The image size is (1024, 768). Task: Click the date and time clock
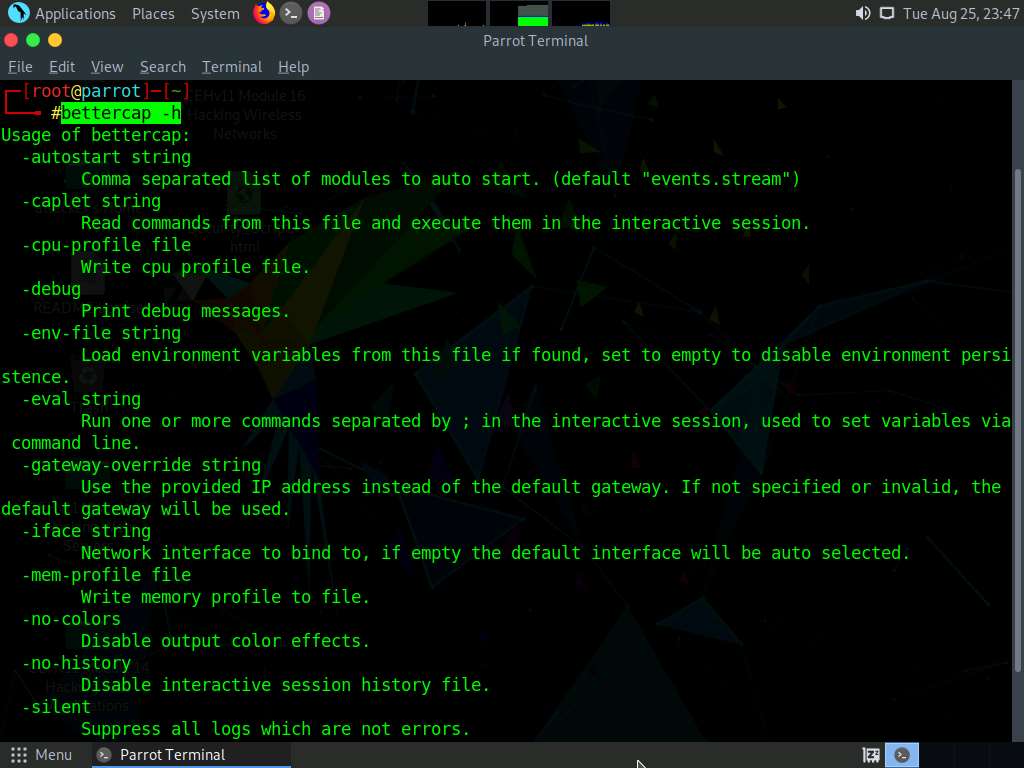(961, 14)
